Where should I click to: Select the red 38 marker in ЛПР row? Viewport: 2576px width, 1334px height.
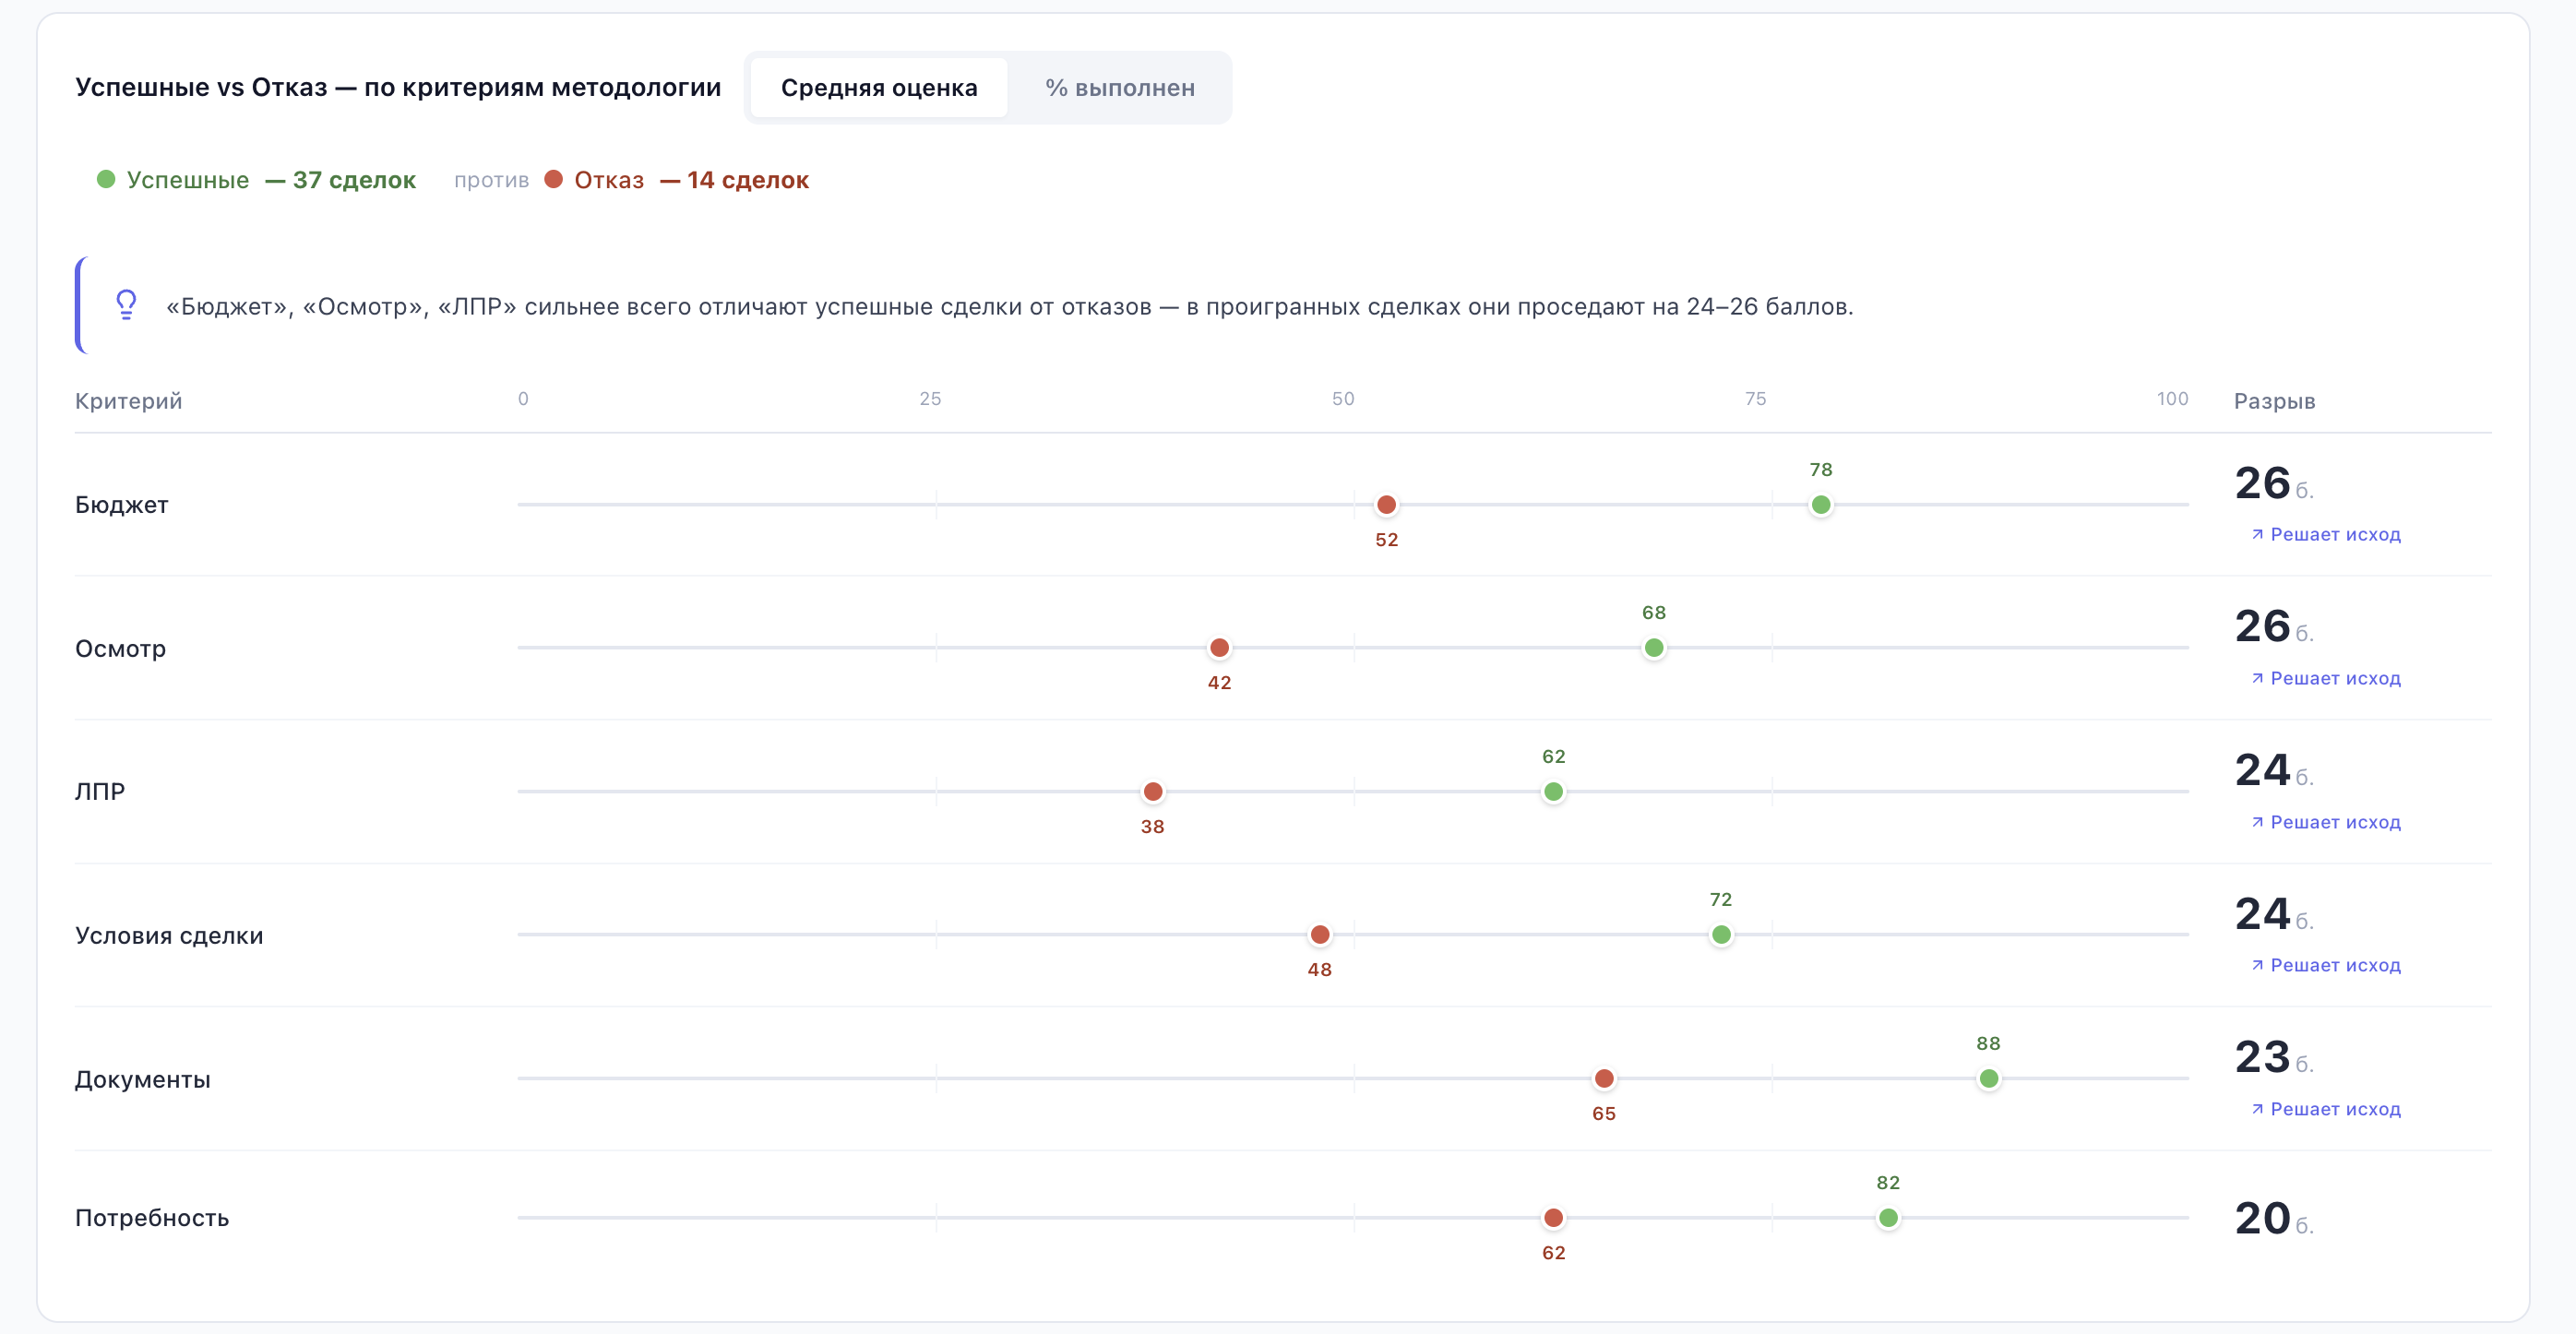tap(1152, 792)
